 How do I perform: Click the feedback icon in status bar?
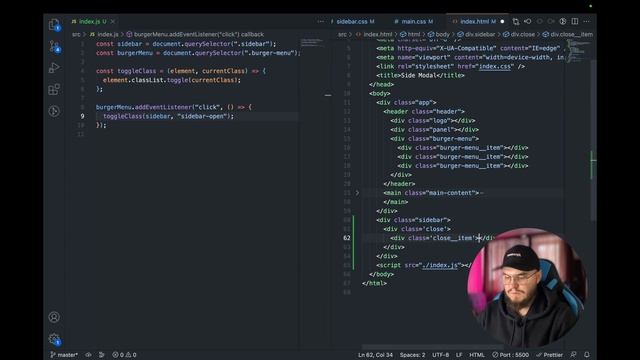[x=573, y=355]
